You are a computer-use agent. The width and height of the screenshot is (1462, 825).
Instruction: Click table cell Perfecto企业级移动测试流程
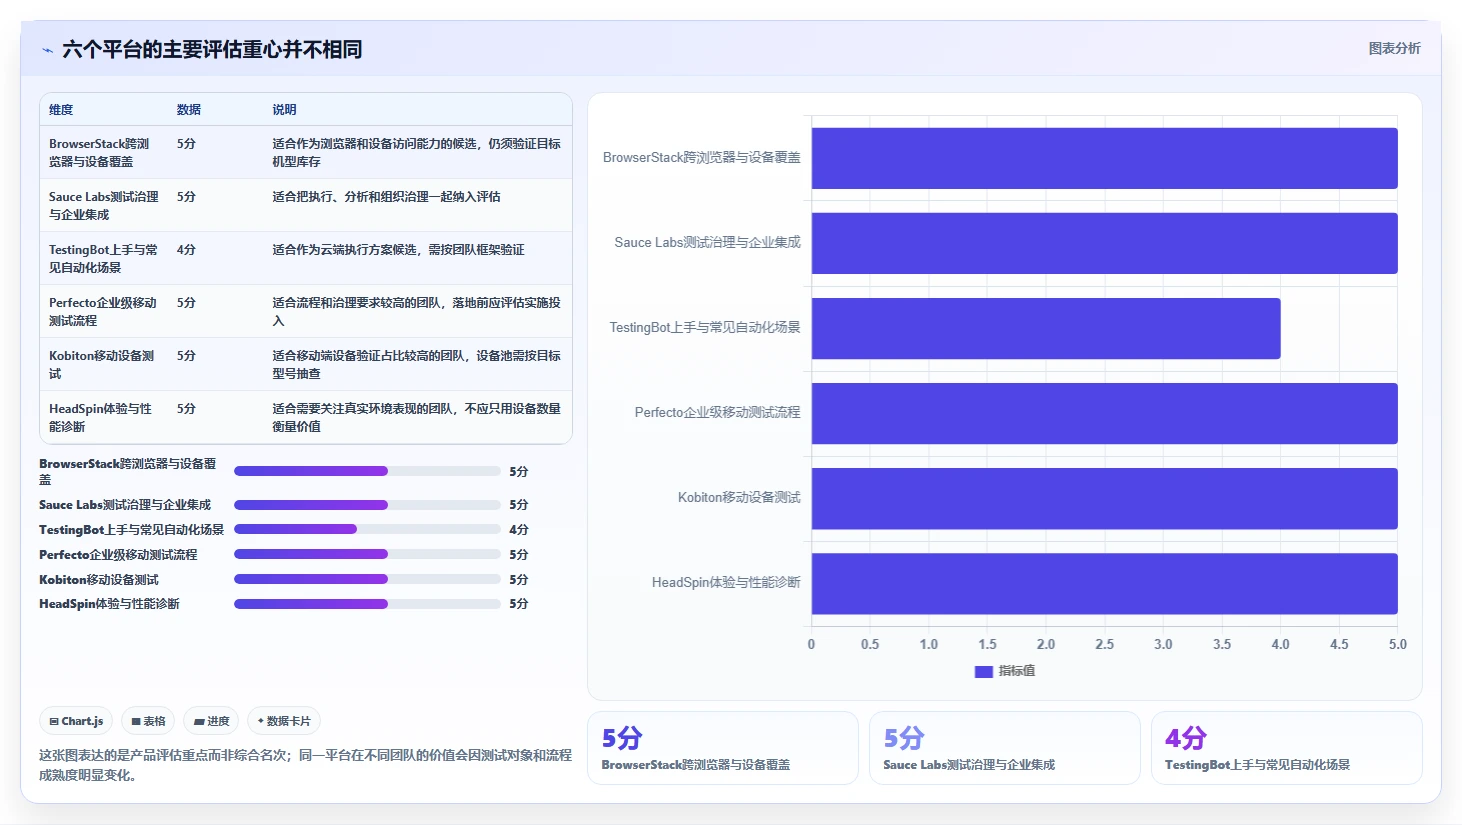coord(103,312)
